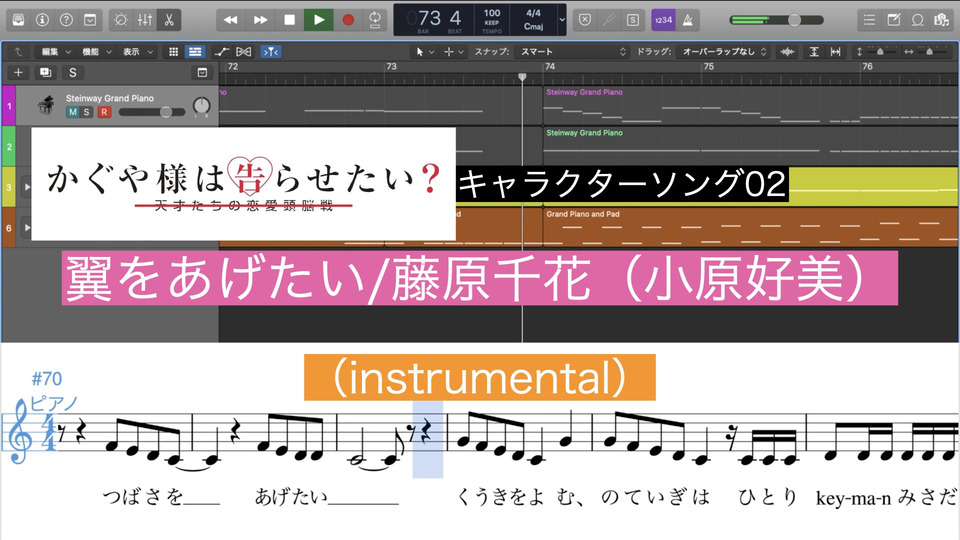Solo the Steinway Grand Piano track
The height and width of the screenshot is (540, 960).
tap(87, 112)
